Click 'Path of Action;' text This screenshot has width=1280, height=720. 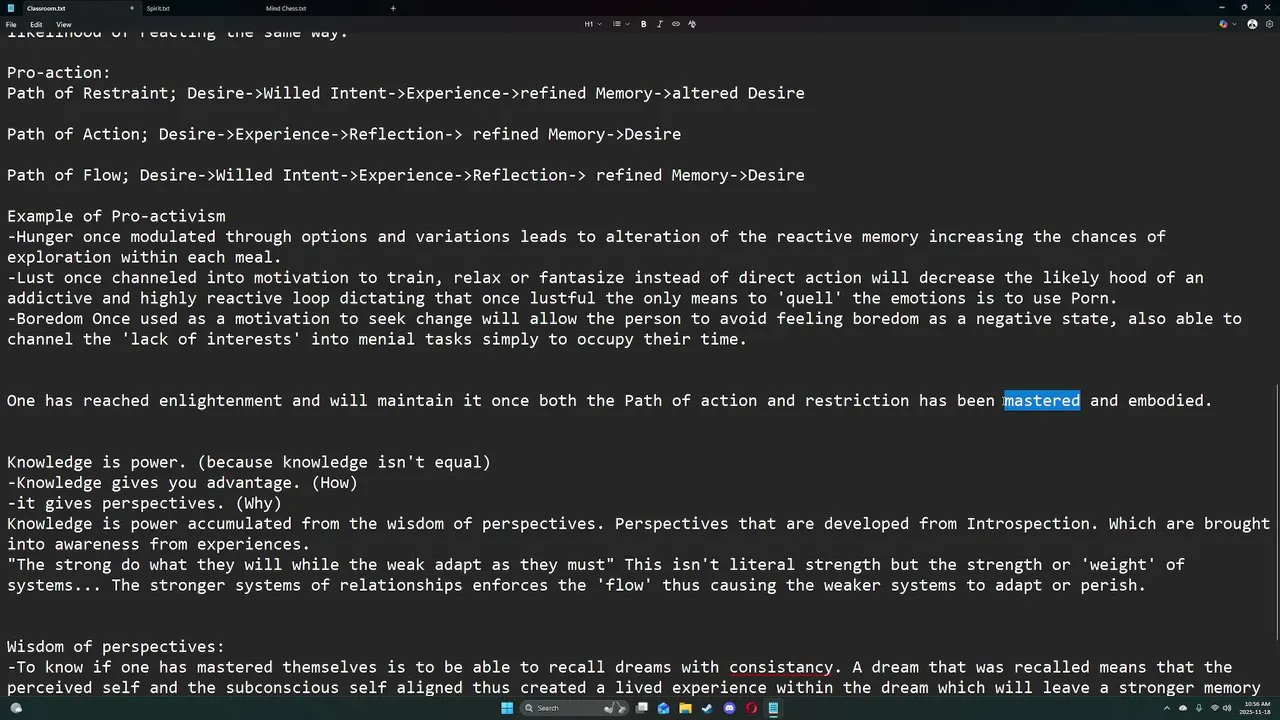(x=78, y=134)
